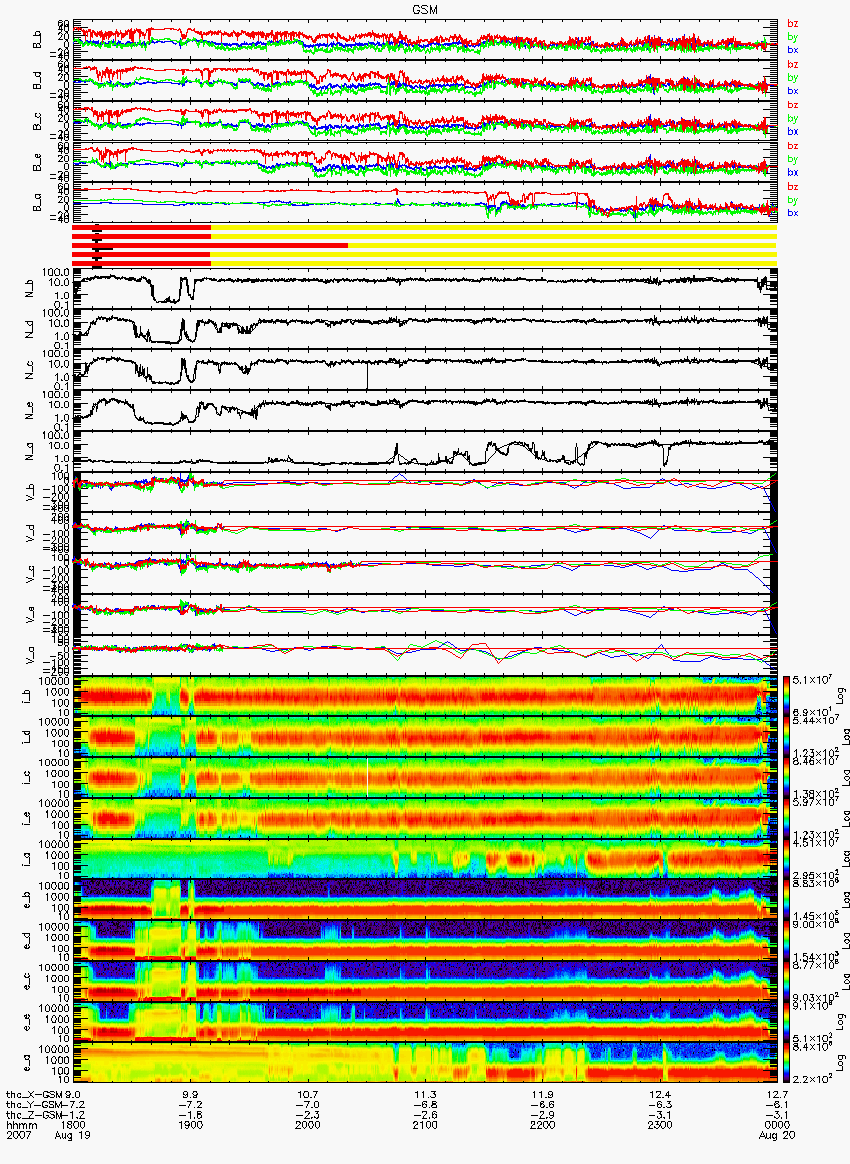Click the e_c electron spectrogram label
This screenshot has height=1164, width=850.
tap(28, 982)
